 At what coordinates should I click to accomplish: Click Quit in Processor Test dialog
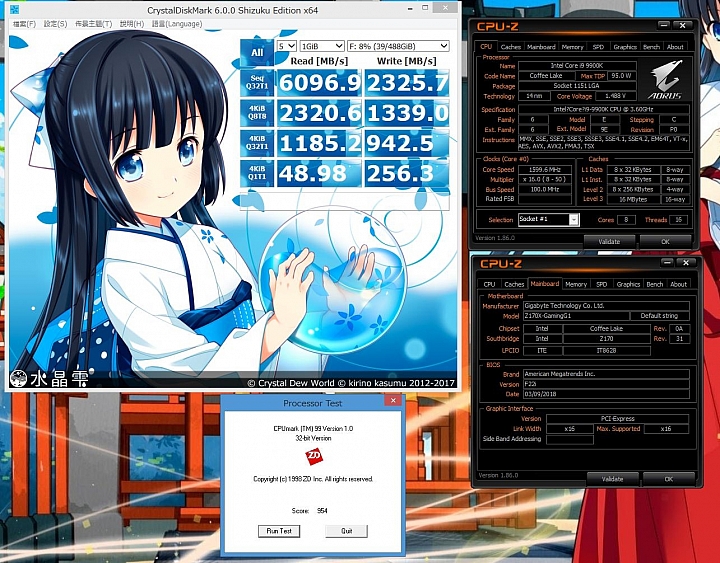click(346, 531)
